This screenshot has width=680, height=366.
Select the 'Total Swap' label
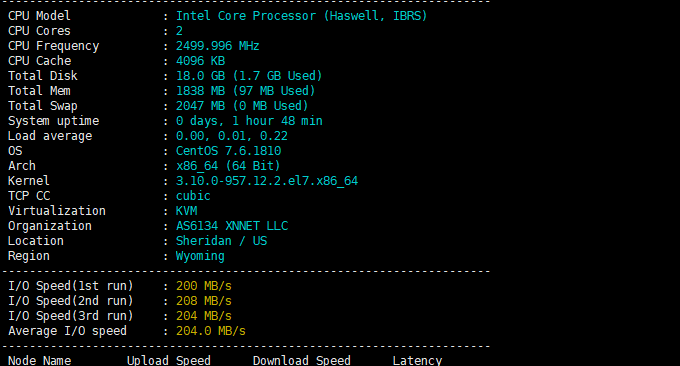(42, 106)
